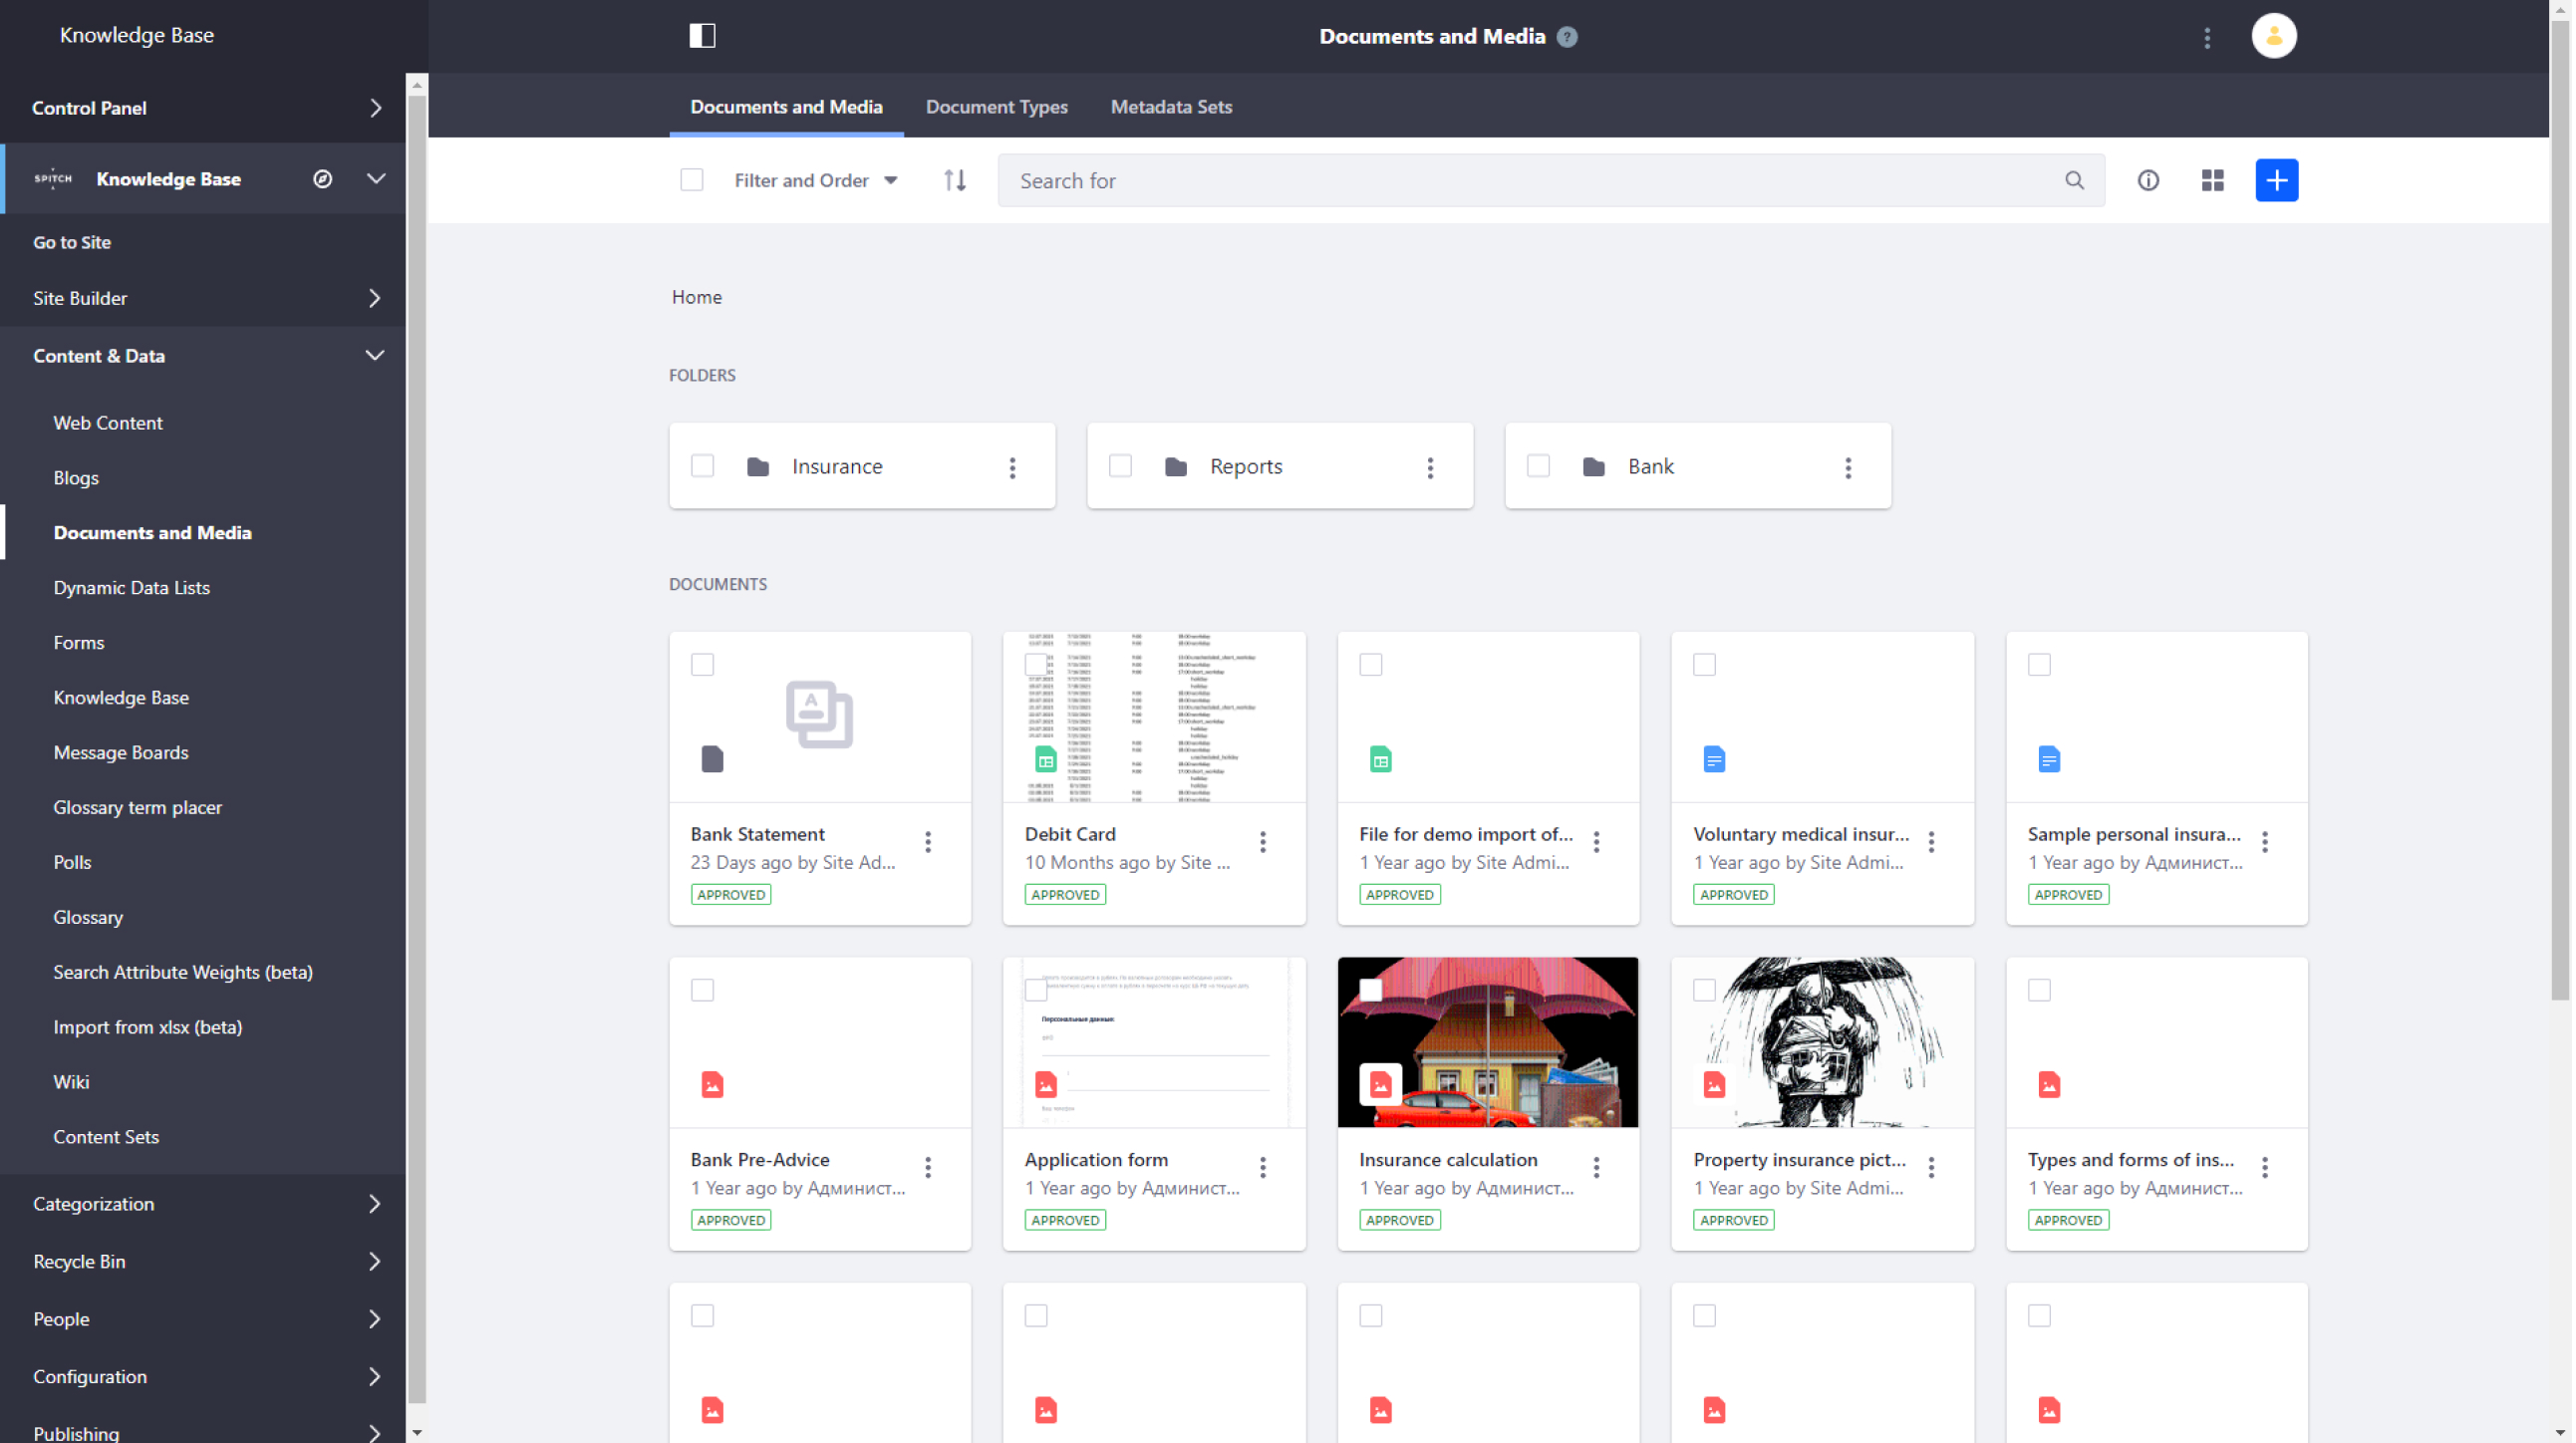Click the Knowledge Base link in sidebar
Screen dimensions: 2576x1443
(119, 697)
